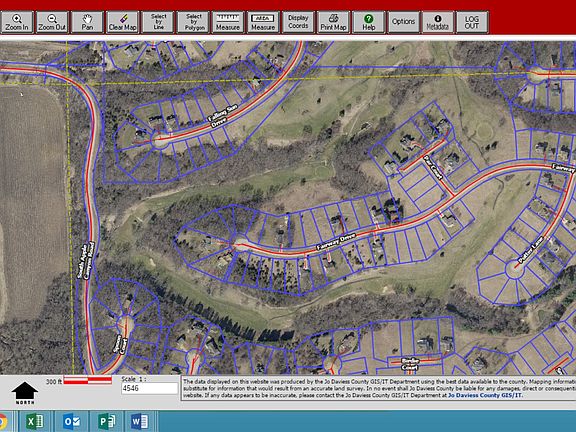Open Word from the taskbar
Image resolution: width=576 pixels, height=432 pixels.
pos(140,421)
